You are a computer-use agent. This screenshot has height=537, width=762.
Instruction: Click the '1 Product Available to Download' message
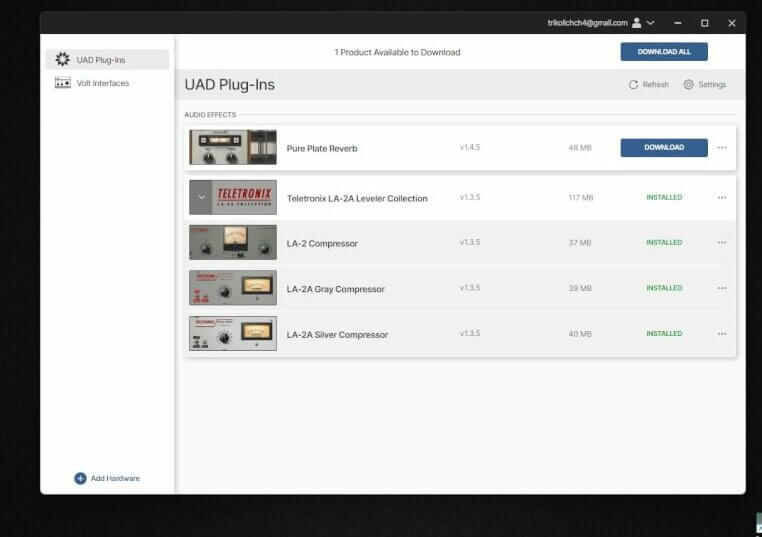tap(397, 52)
